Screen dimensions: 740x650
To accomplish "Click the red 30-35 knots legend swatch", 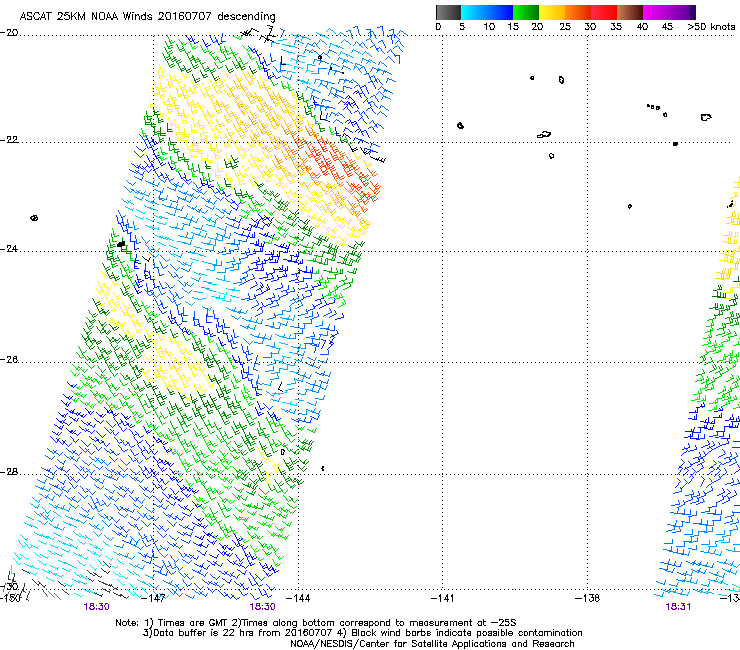I will 604,12.
